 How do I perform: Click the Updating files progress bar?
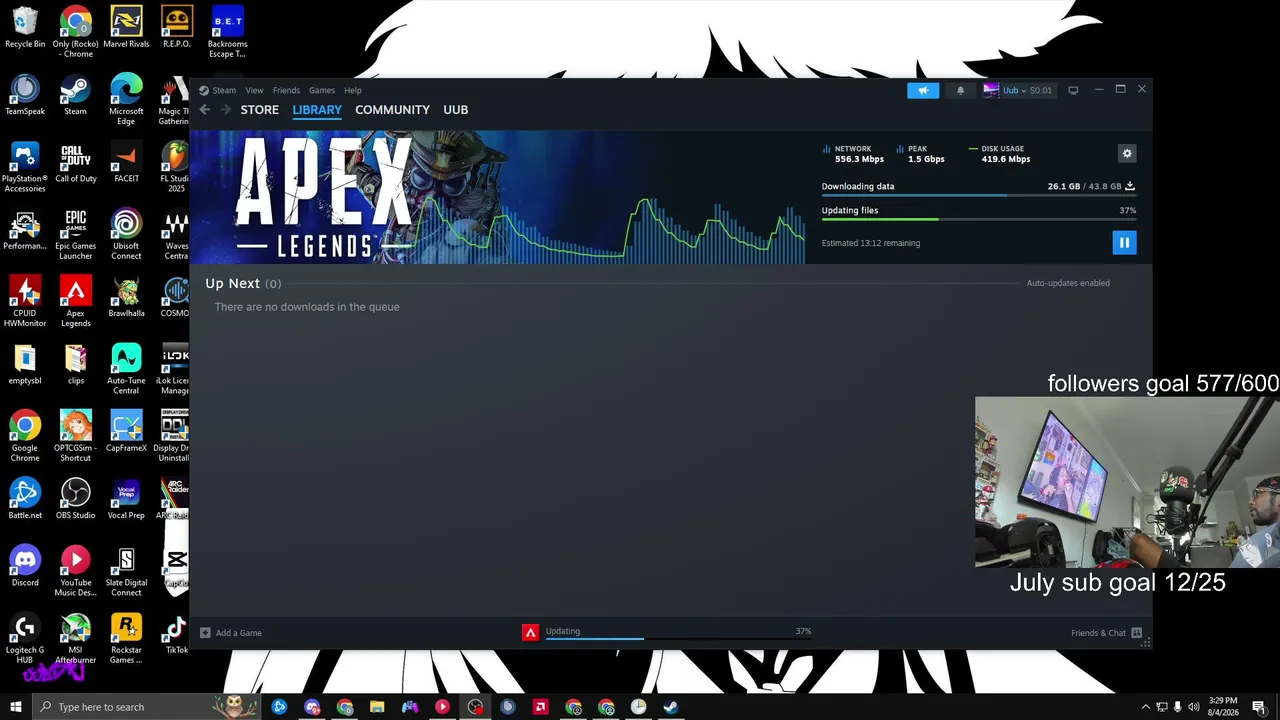tap(978, 219)
